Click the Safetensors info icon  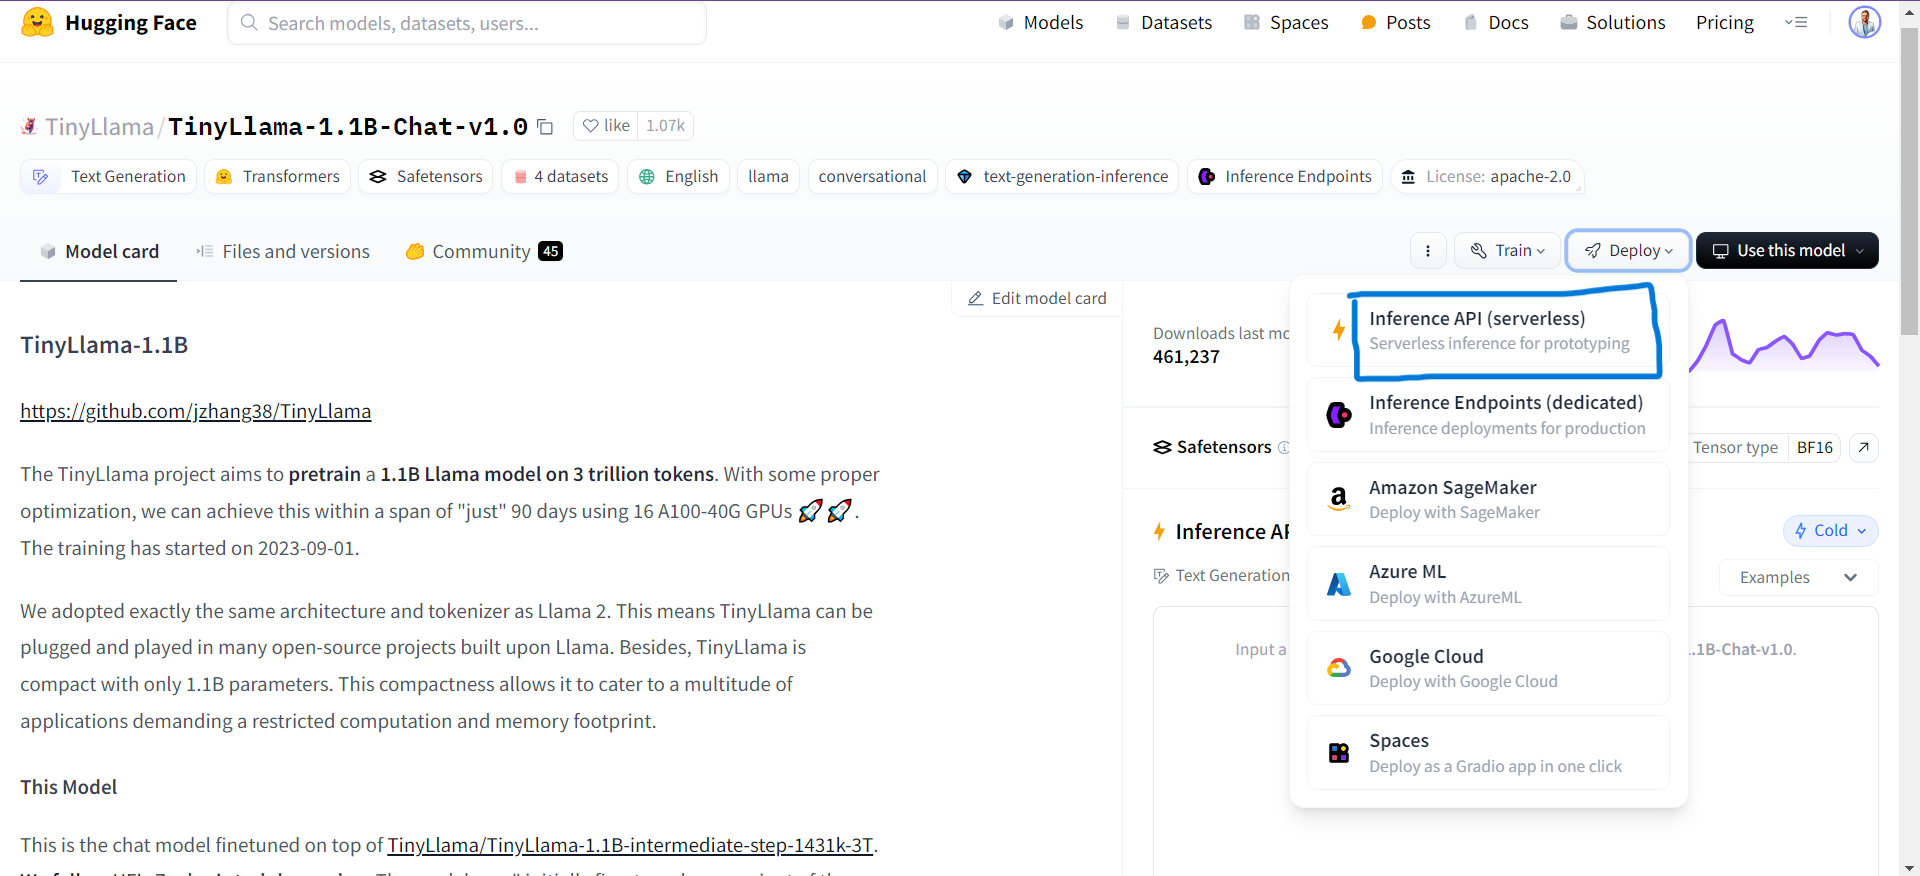tap(1284, 447)
